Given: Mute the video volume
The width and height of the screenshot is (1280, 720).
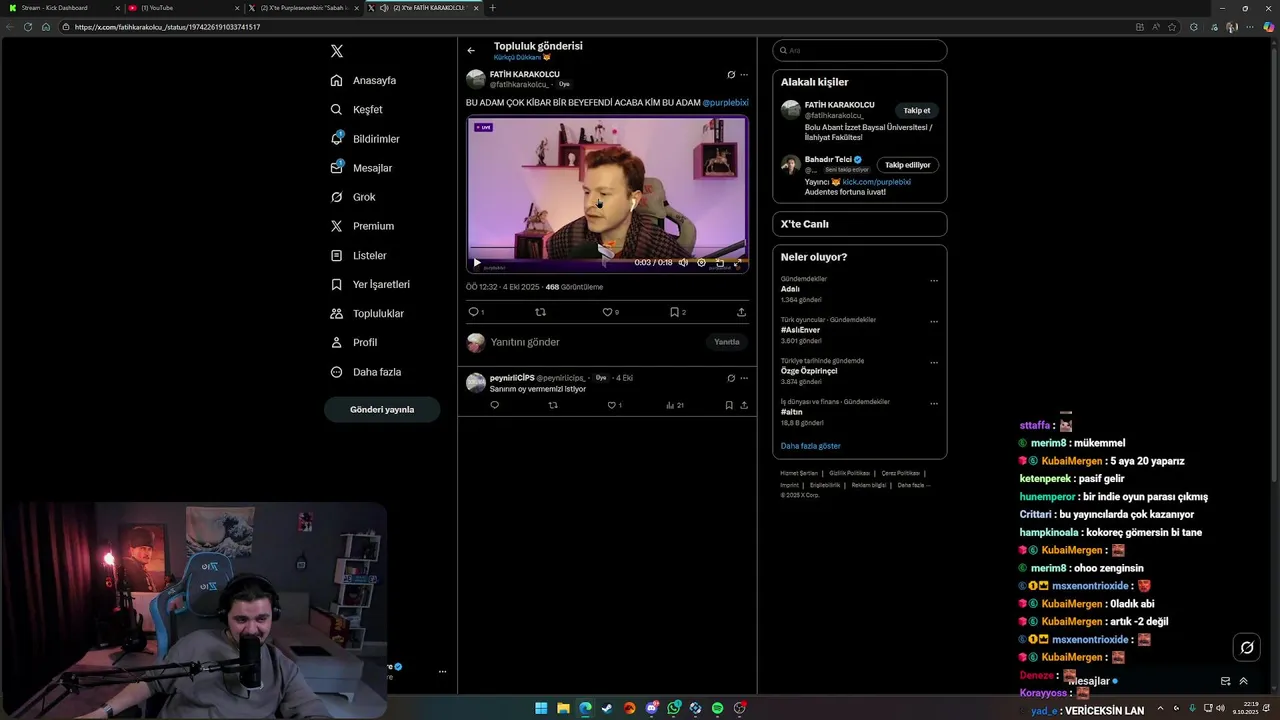Looking at the screenshot, I should point(683,263).
